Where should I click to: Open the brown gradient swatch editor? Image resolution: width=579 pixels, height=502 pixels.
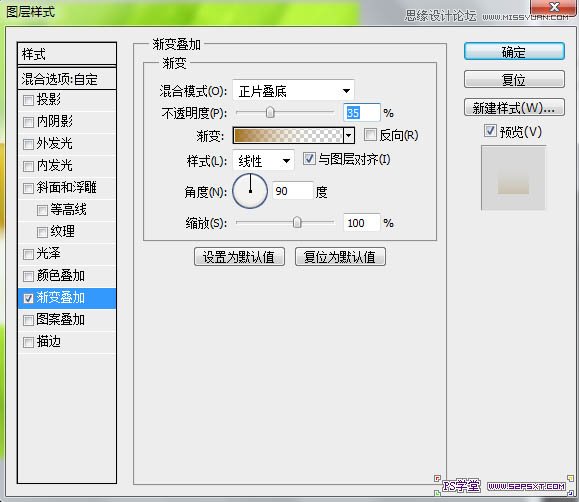(x=288, y=136)
